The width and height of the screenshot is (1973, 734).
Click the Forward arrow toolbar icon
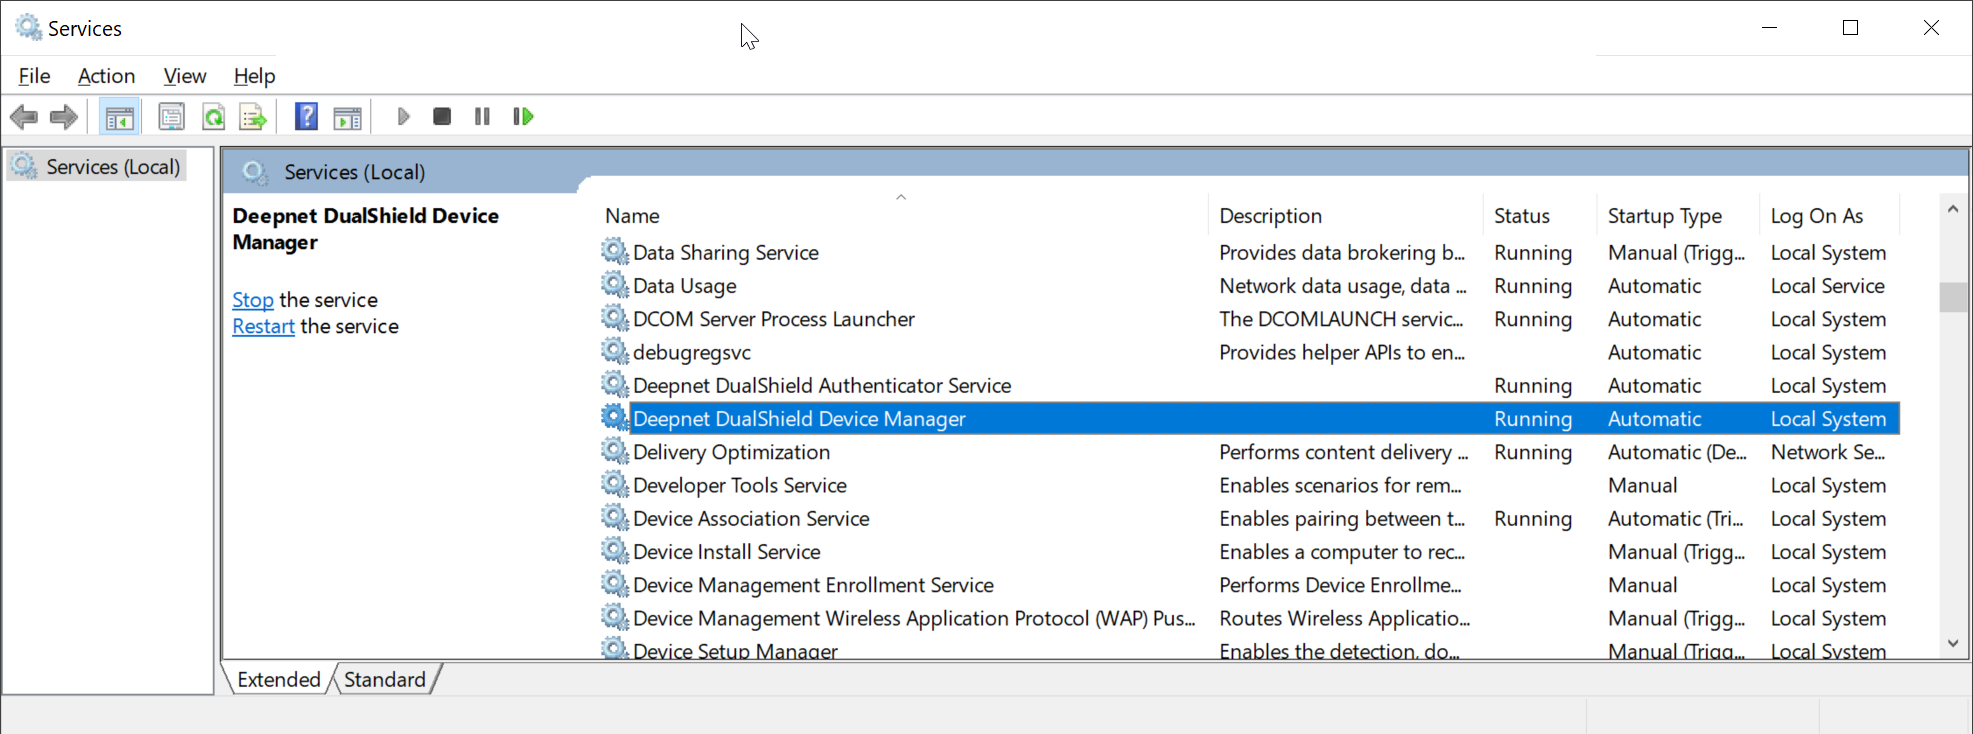tap(64, 117)
